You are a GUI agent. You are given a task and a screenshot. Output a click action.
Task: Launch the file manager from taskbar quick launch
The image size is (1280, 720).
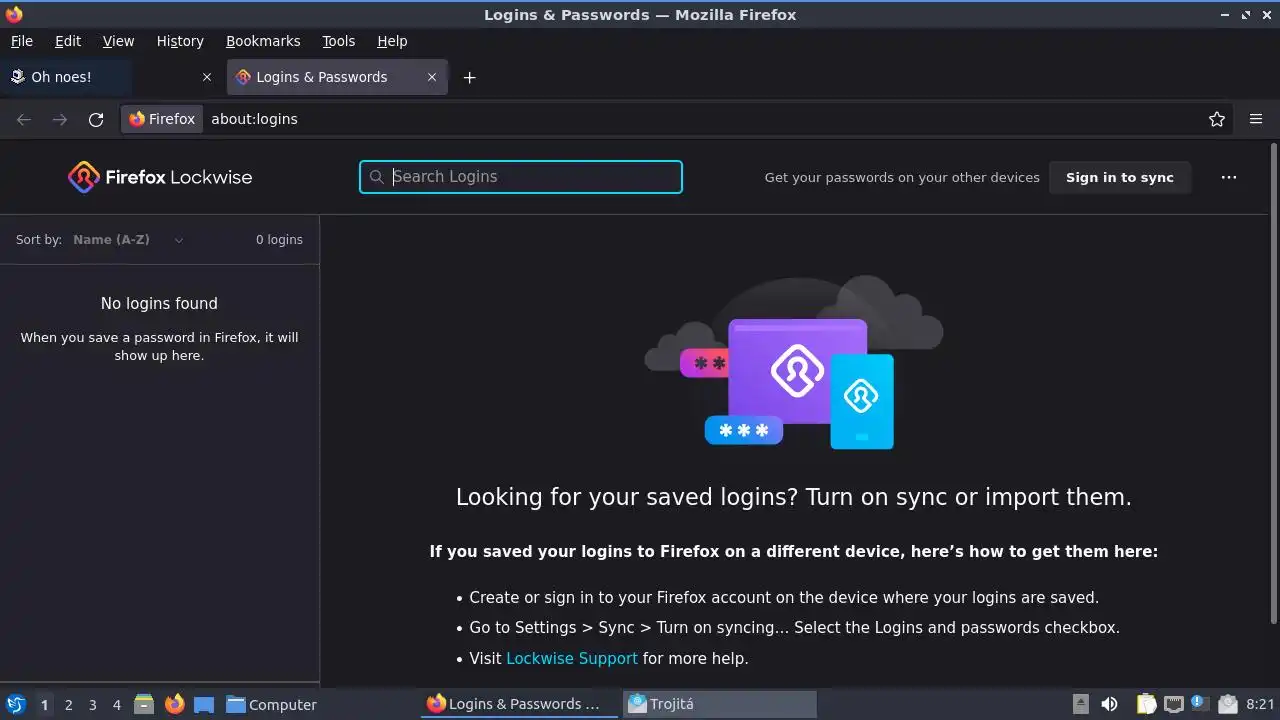144,704
